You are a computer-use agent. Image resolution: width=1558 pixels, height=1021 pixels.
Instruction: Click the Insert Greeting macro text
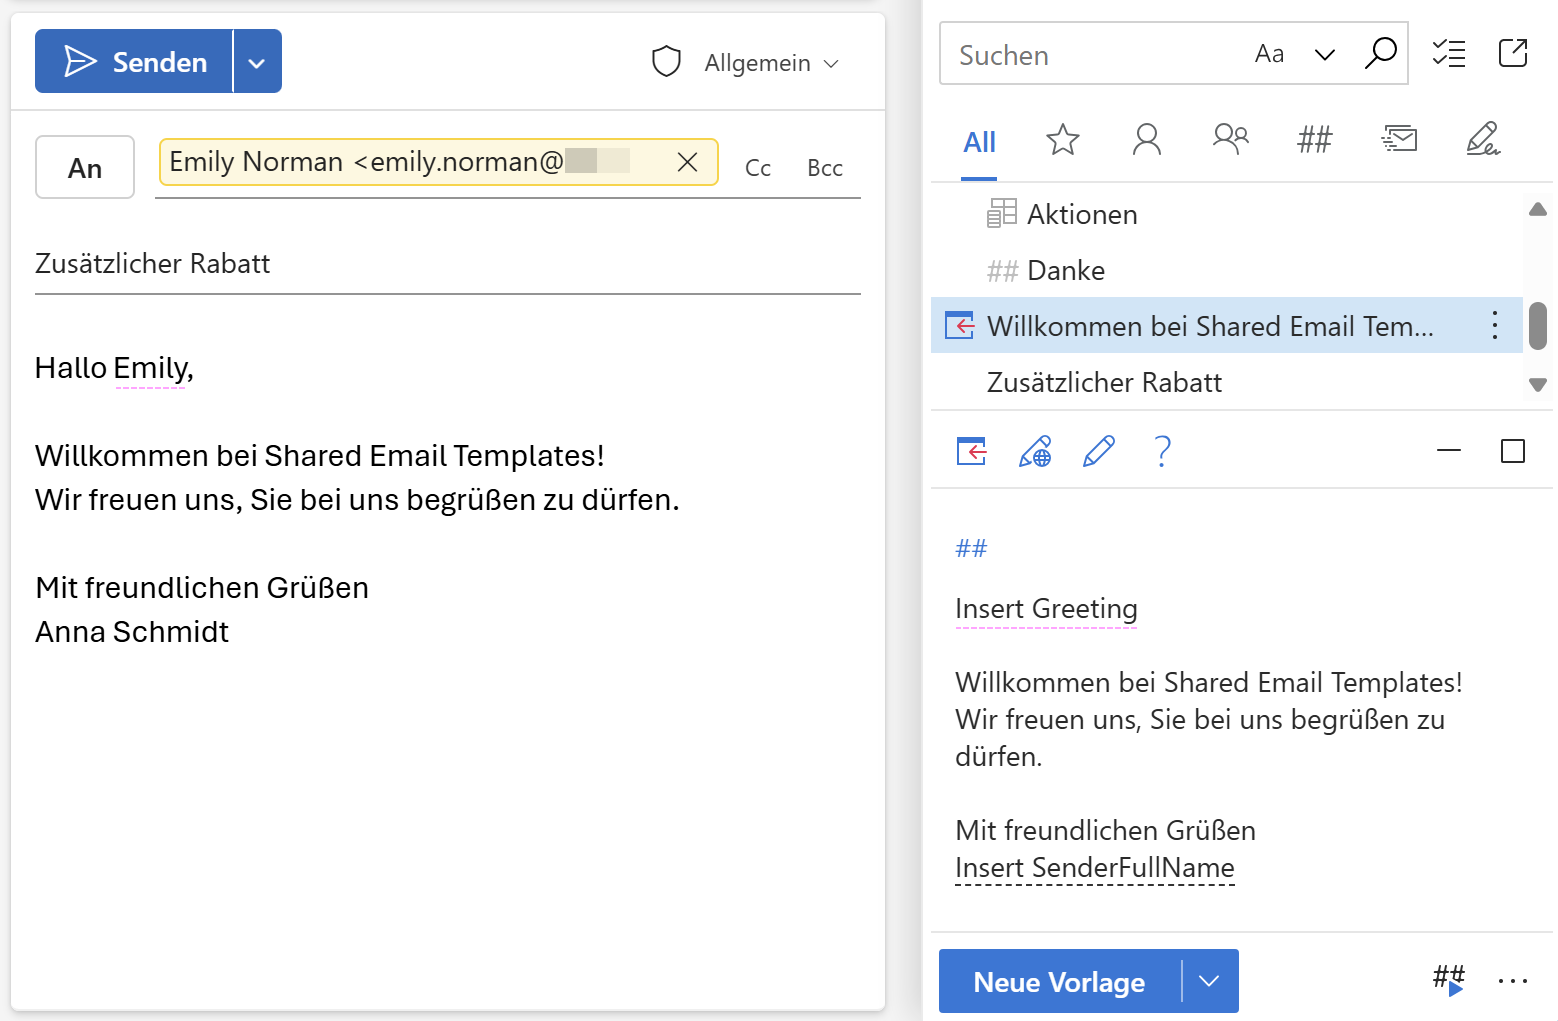[1046, 609]
